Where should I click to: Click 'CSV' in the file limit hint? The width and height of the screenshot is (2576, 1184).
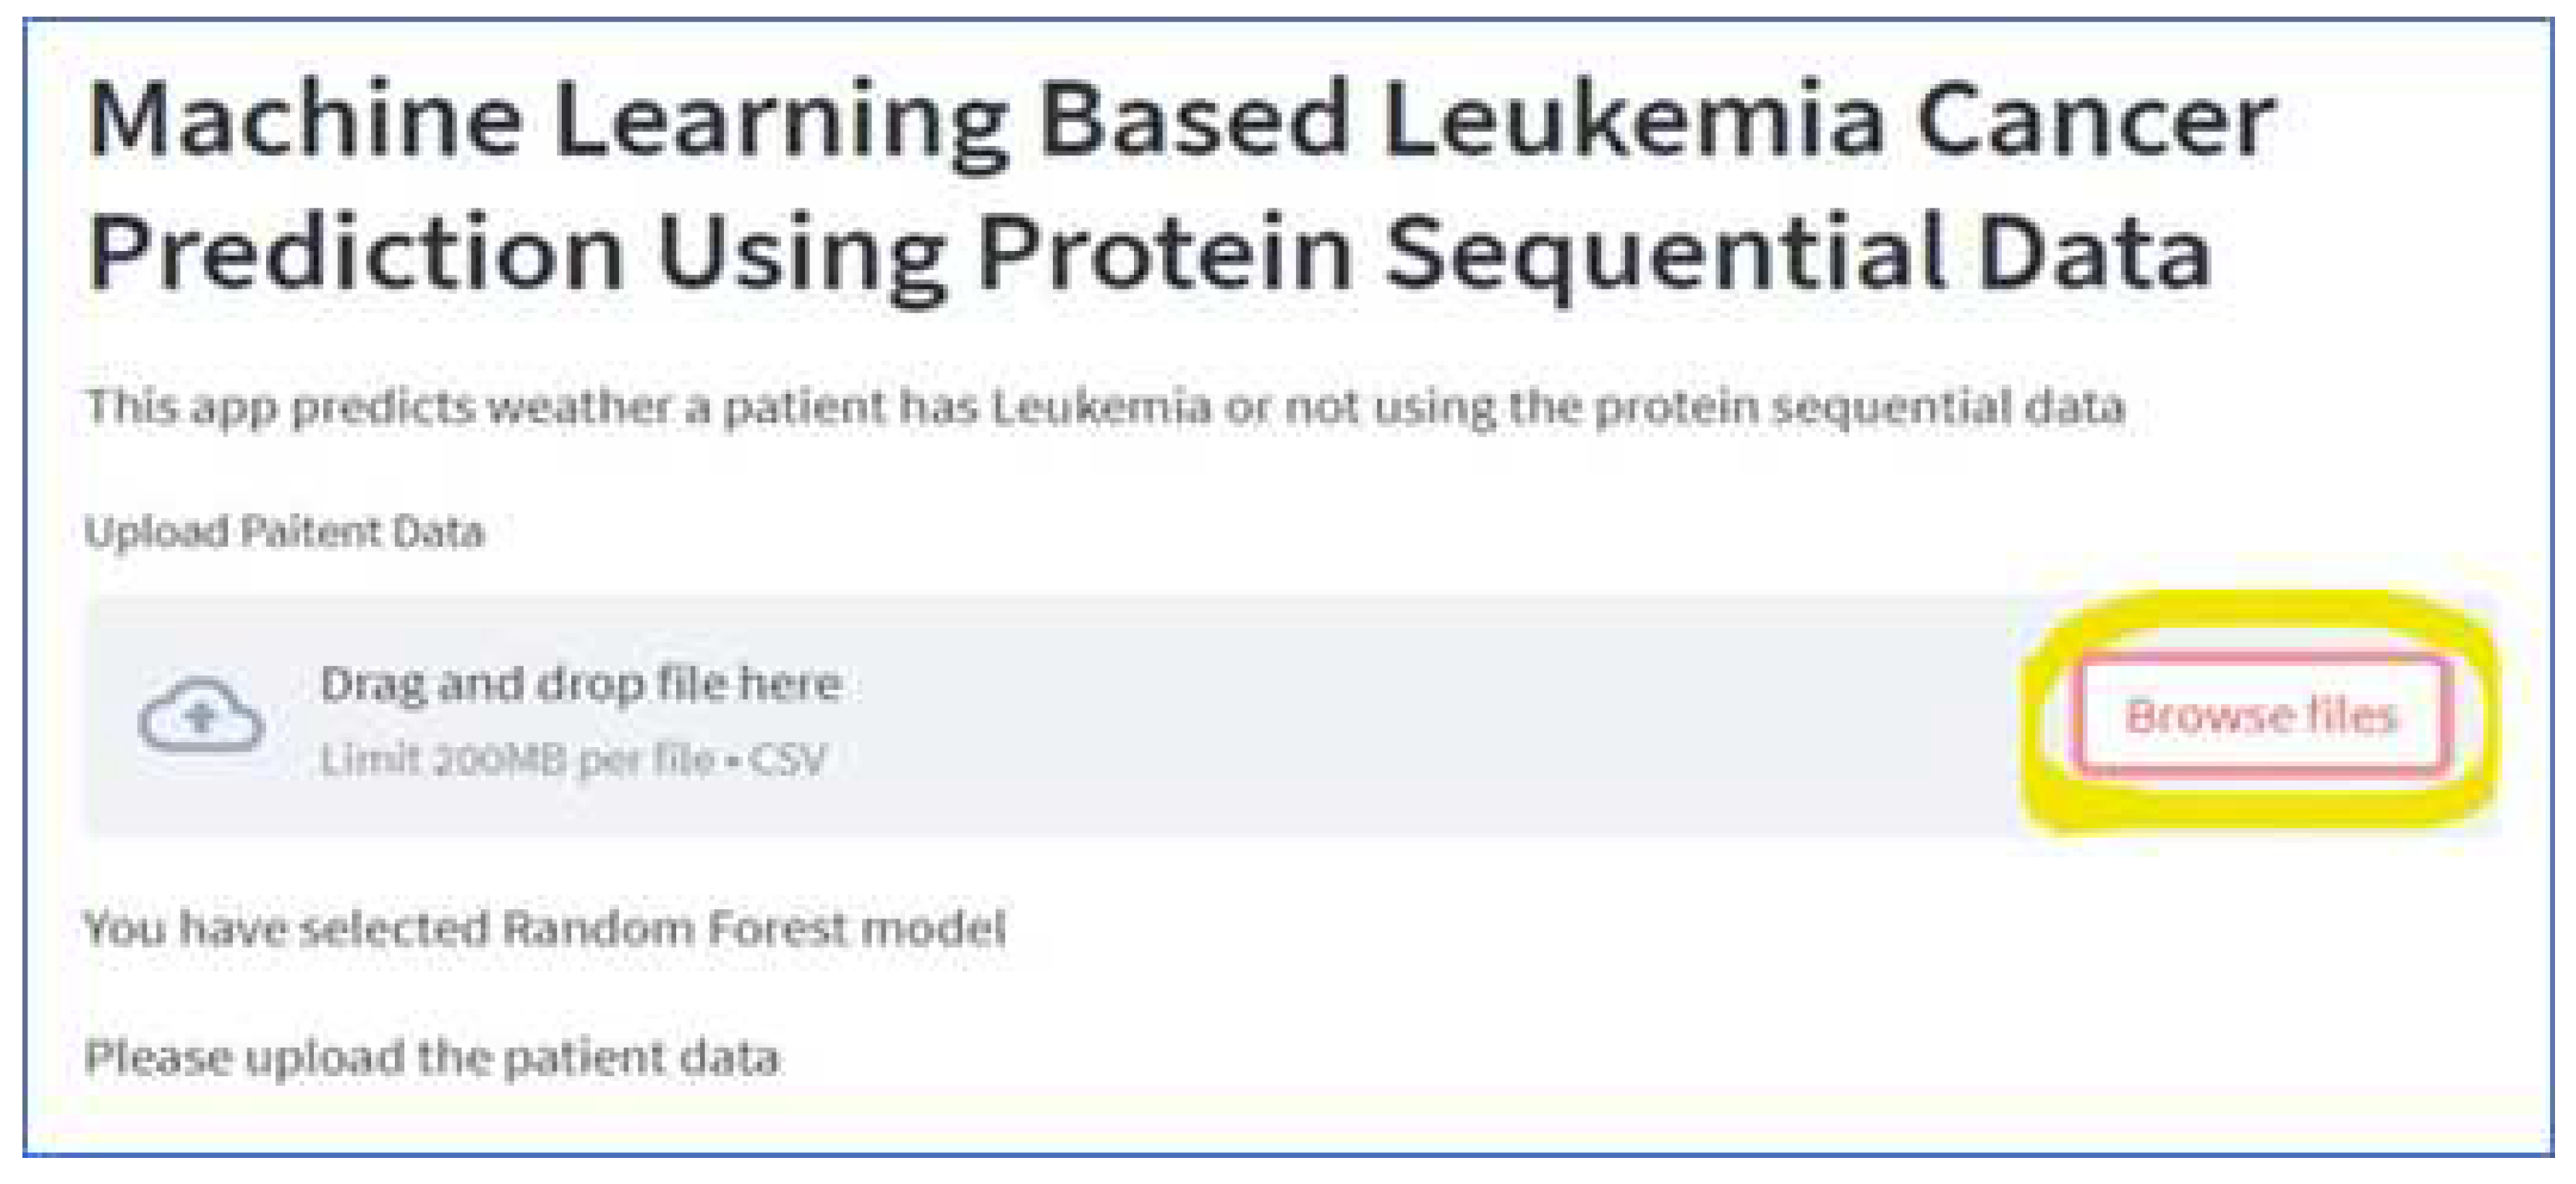tap(789, 760)
